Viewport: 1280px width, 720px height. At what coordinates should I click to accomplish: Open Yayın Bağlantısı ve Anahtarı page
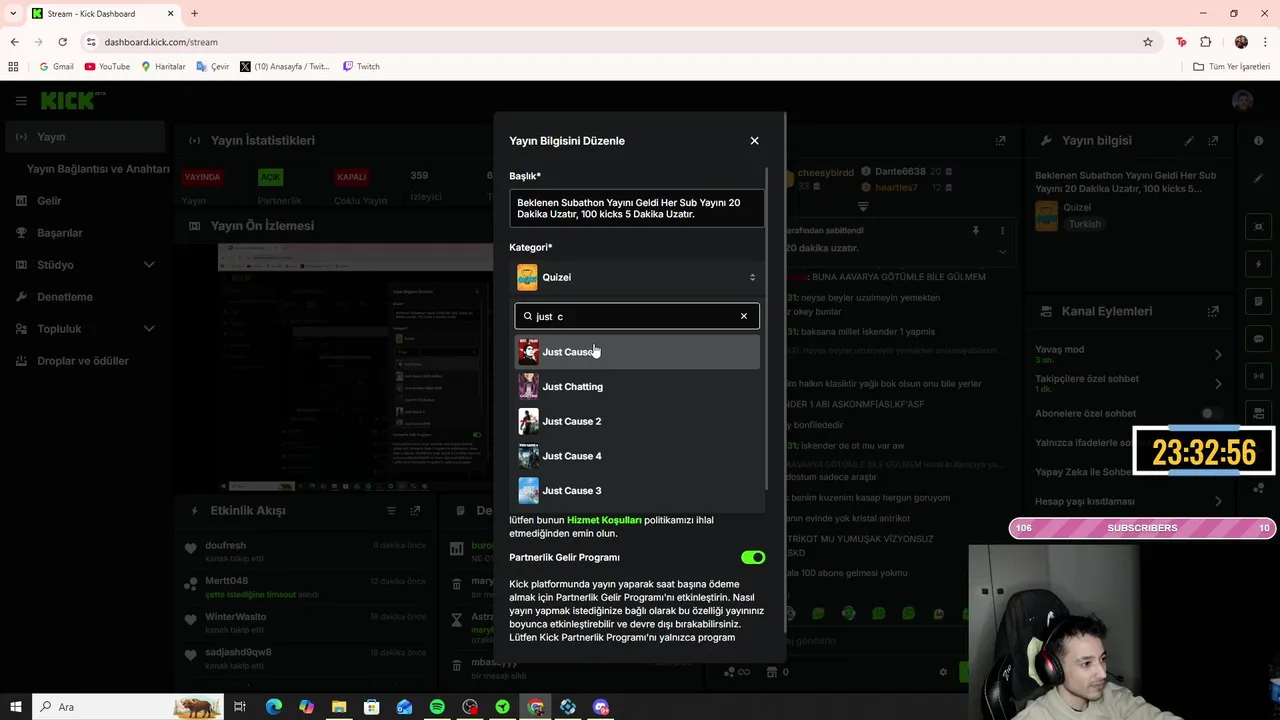click(97, 169)
